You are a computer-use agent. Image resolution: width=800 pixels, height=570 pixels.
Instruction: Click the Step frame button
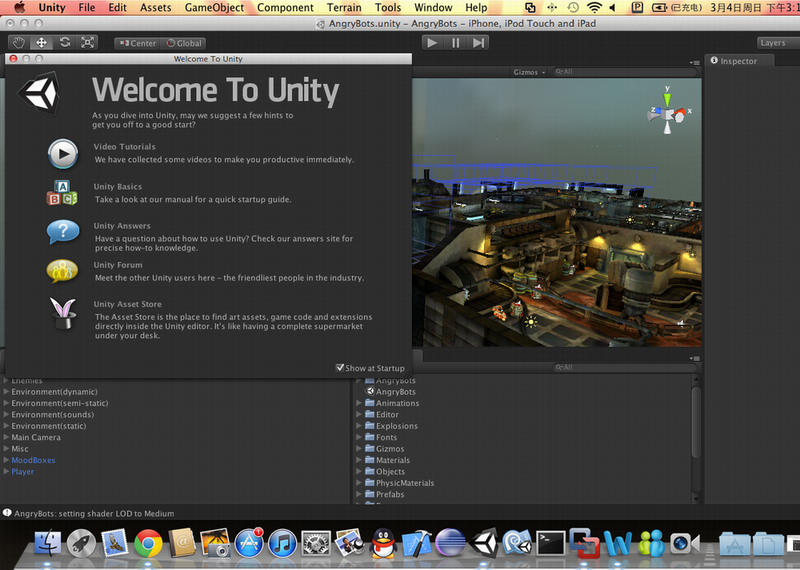pyautogui.click(x=478, y=43)
